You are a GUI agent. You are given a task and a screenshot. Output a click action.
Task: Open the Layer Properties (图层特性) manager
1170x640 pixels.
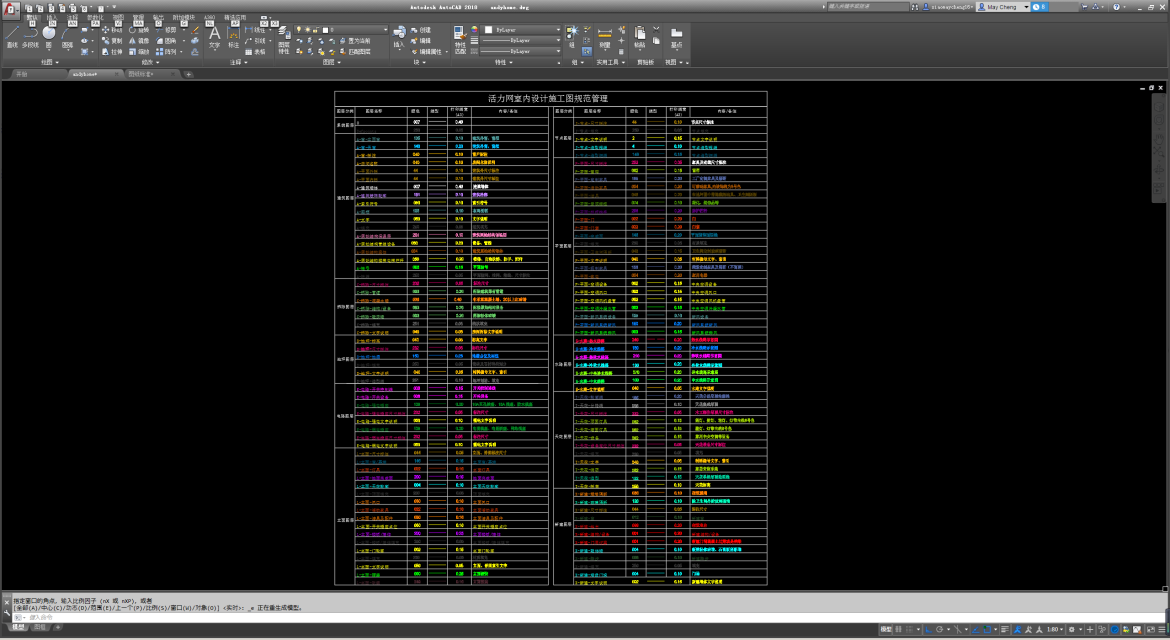point(284,36)
